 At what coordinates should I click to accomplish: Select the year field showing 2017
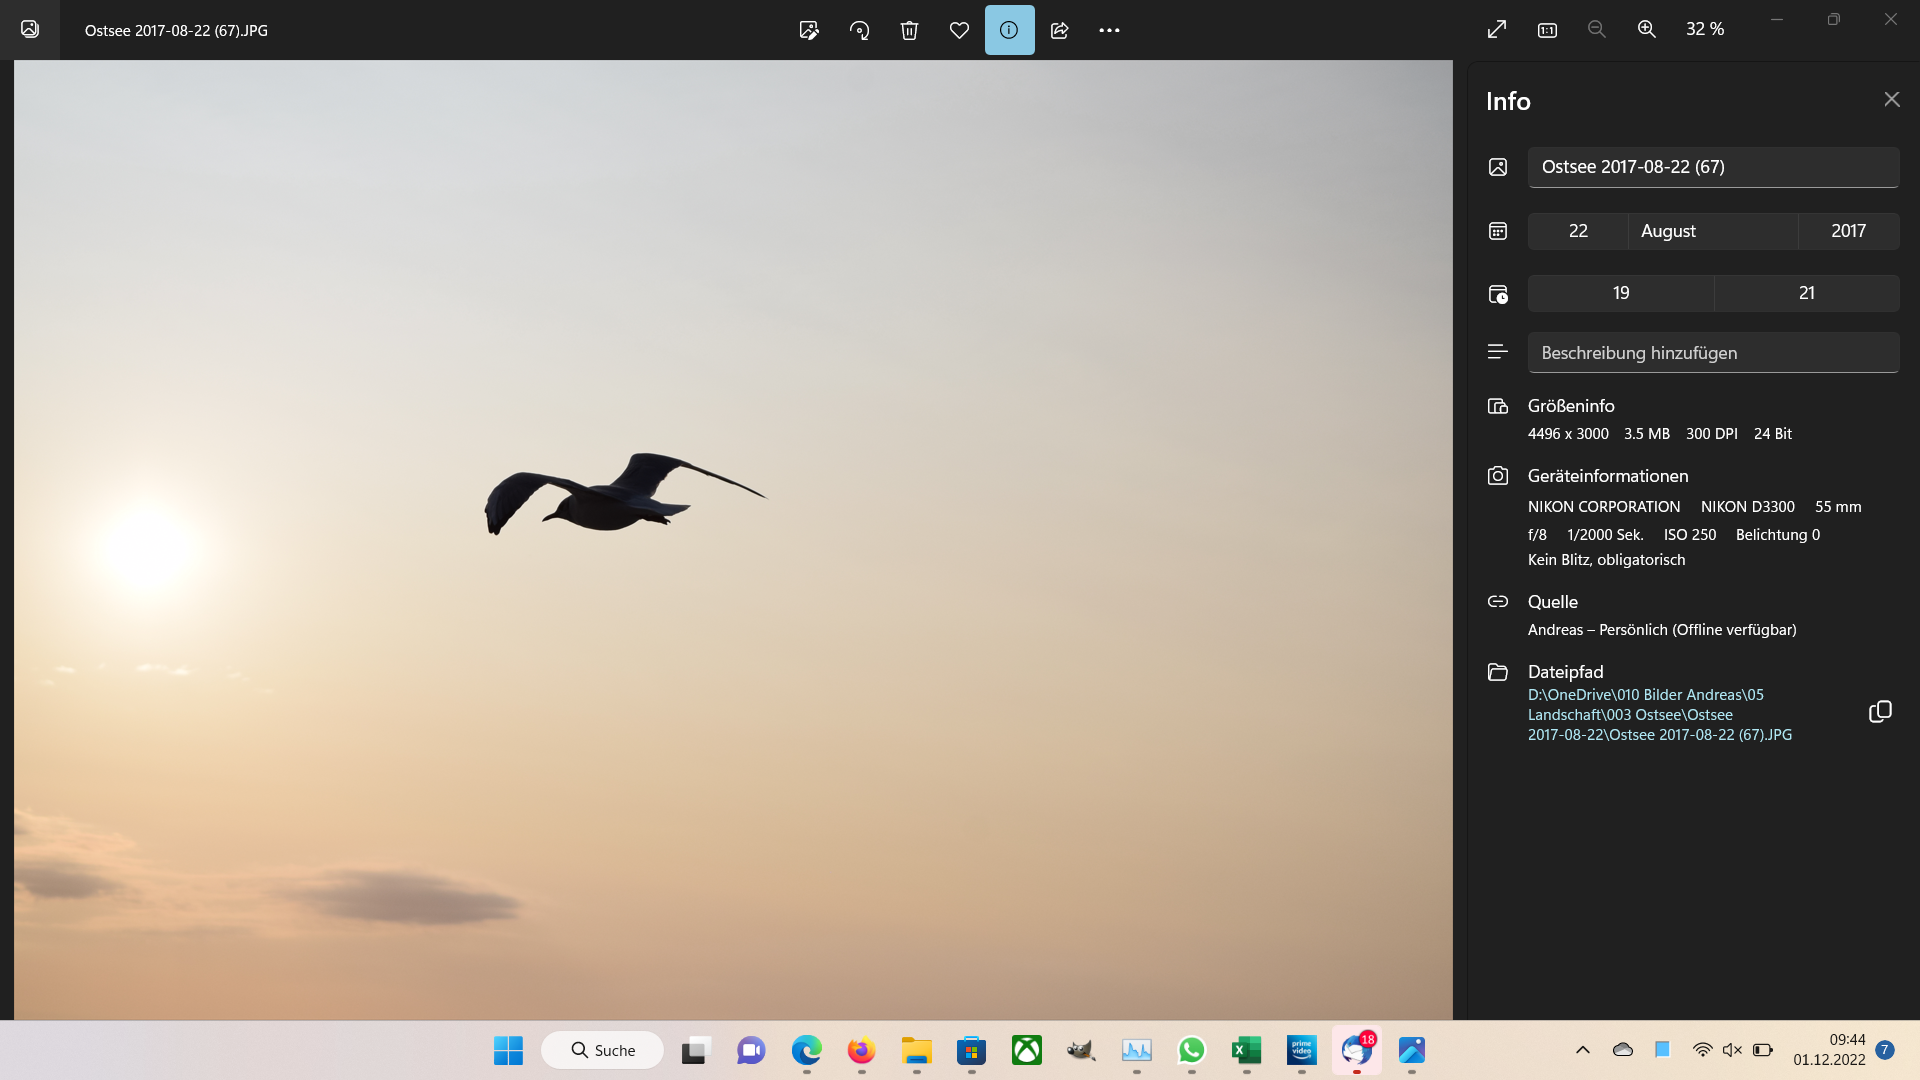tap(1848, 231)
